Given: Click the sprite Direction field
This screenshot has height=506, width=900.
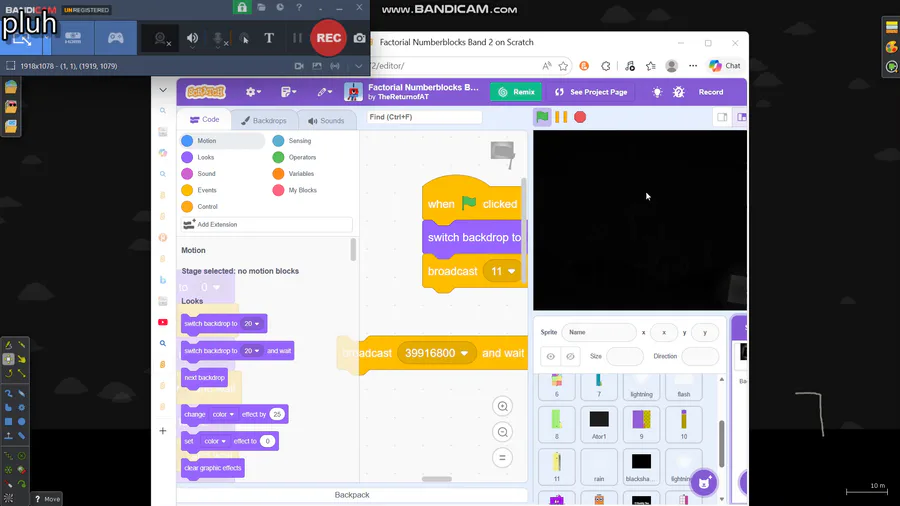Looking at the screenshot, I should tap(700, 356).
